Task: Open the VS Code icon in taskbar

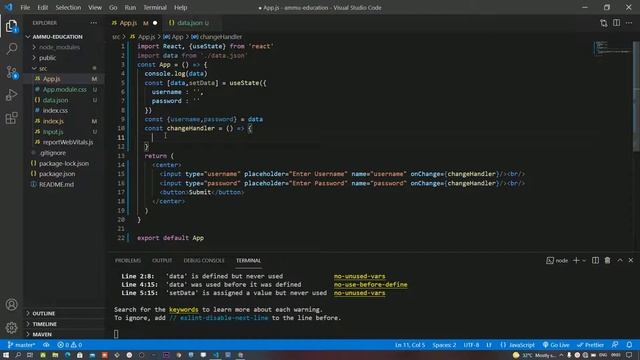Action: [216, 355]
